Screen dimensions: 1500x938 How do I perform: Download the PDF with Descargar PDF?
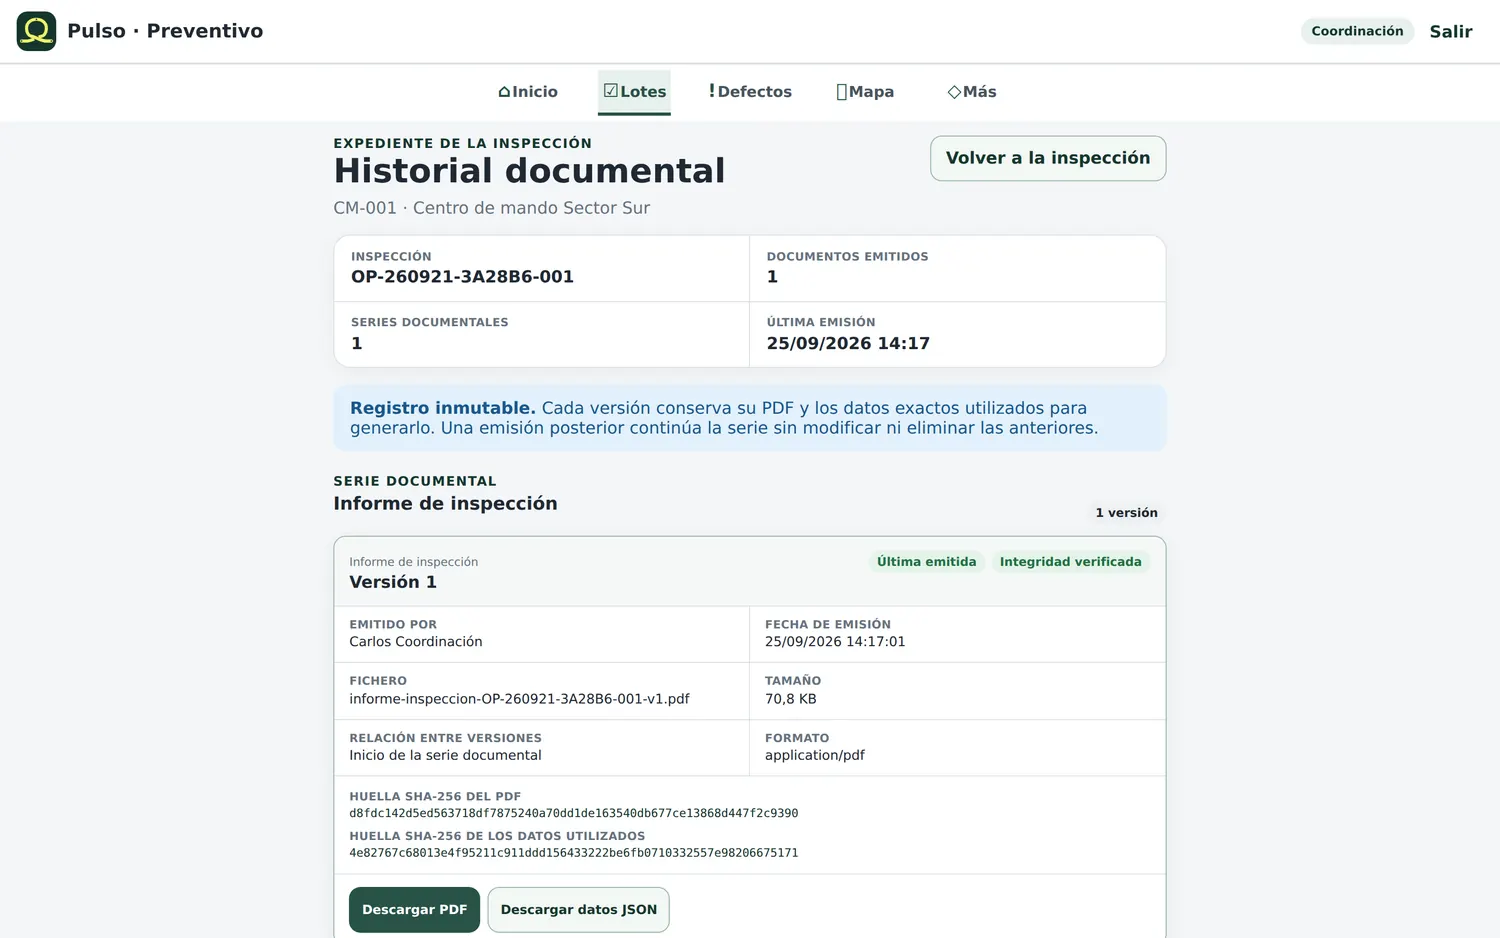414,910
